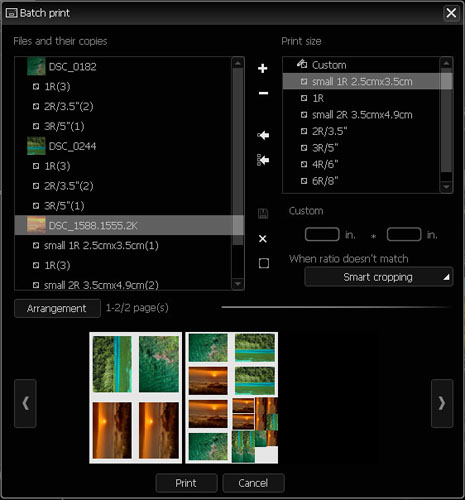The image size is (465, 500).
Task: Click the DSC_0244 thumbnail image
Action: click(36, 146)
